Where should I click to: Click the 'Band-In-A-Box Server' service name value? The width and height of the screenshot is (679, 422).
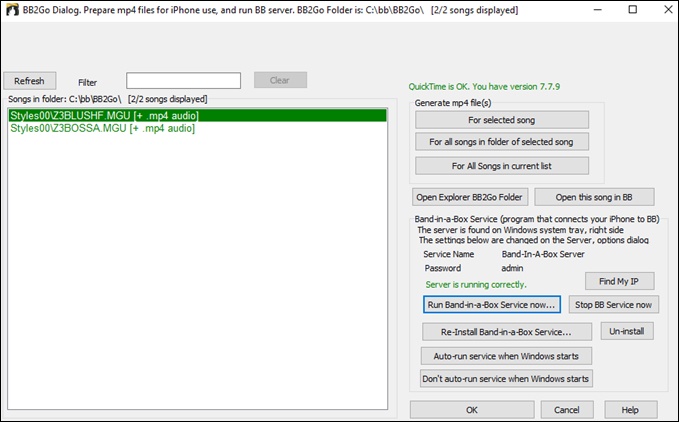pyautogui.click(x=543, y=254)
